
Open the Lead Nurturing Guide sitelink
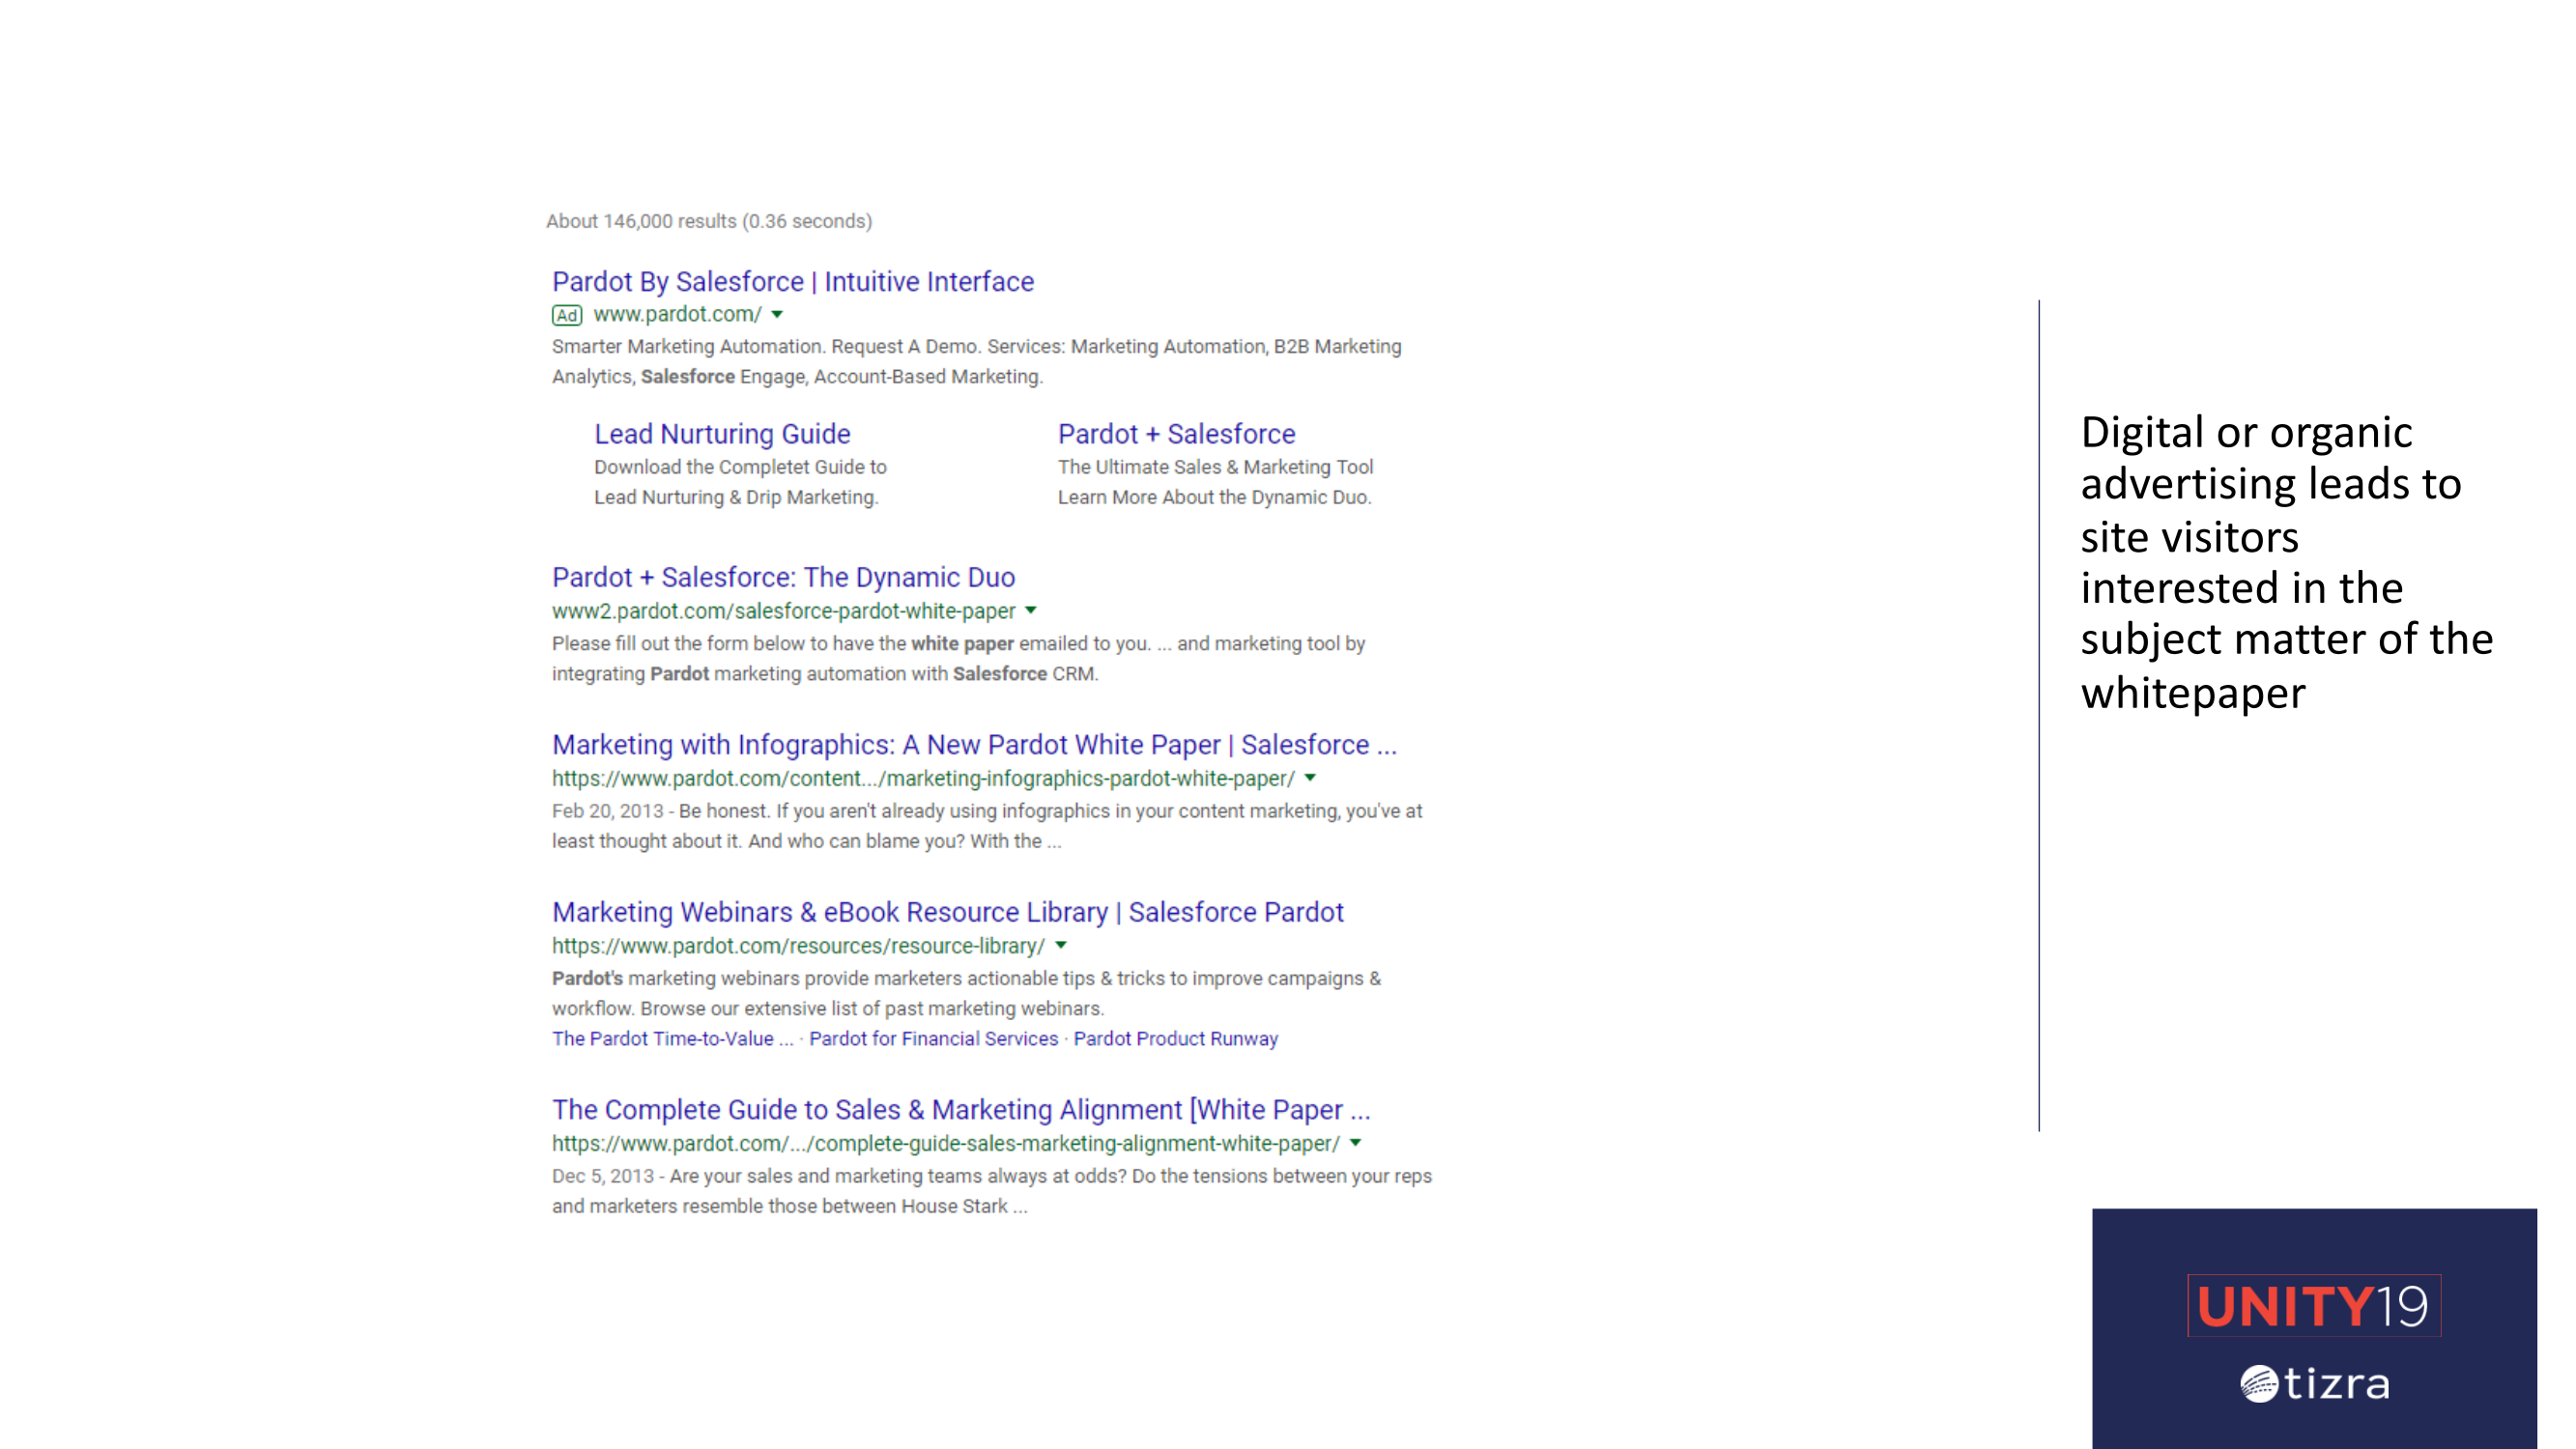point(722,434)
